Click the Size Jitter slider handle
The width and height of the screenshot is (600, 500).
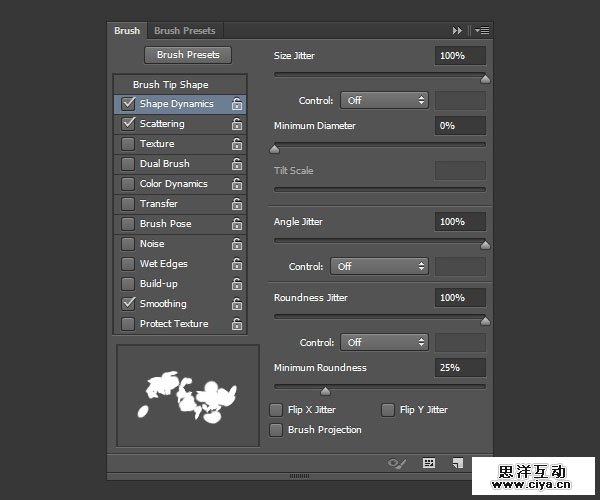click(x=485, y=79)
